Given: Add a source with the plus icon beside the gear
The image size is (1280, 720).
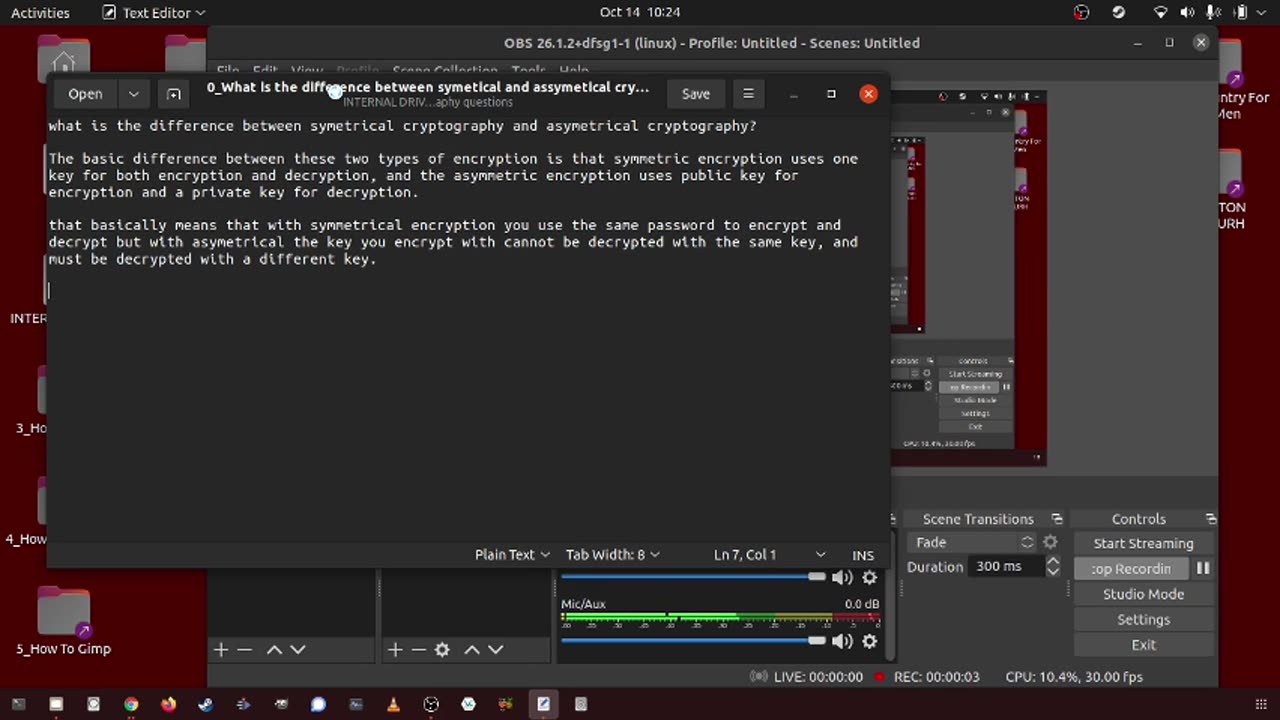Looking at the screenshot, I should coord(395,649).
